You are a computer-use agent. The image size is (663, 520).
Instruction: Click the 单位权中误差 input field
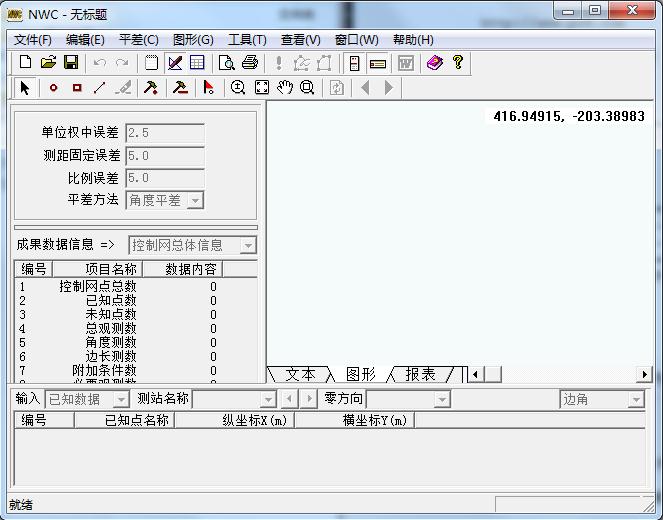click(x=165, y=133)
